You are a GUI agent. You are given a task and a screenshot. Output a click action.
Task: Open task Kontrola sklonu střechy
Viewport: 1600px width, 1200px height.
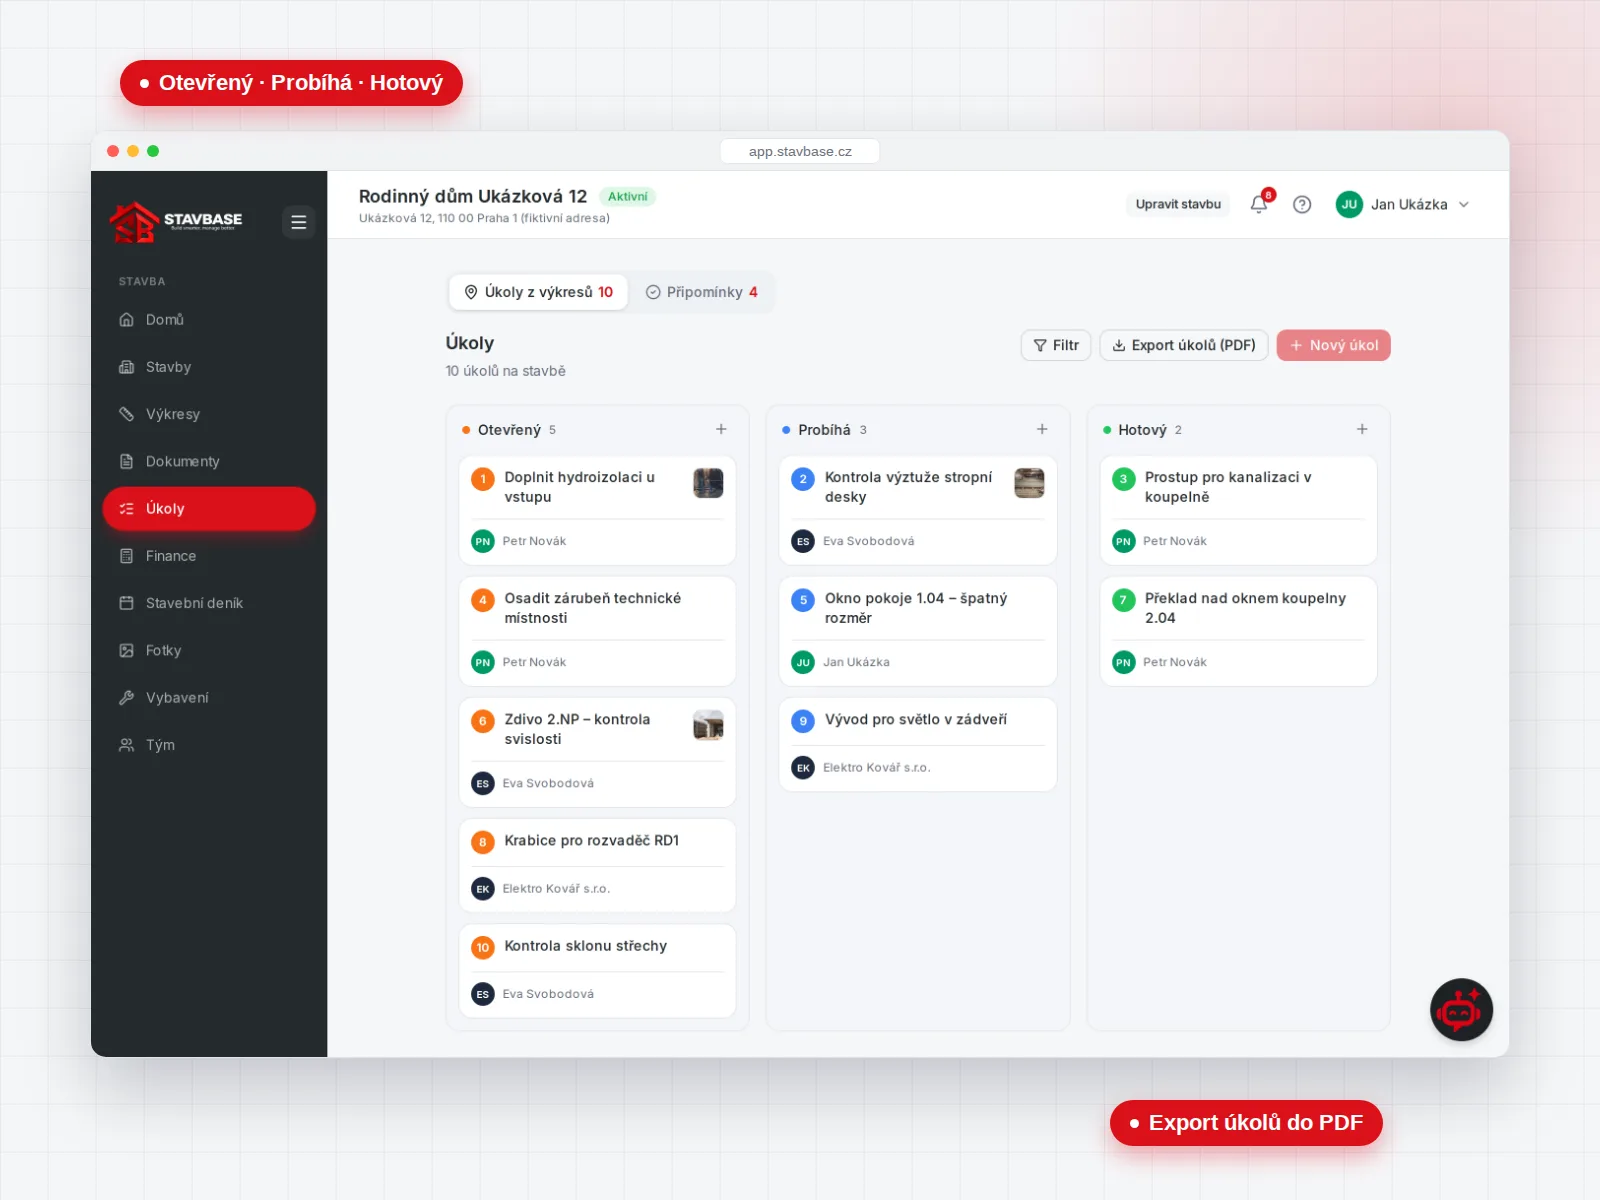(597, 971)
